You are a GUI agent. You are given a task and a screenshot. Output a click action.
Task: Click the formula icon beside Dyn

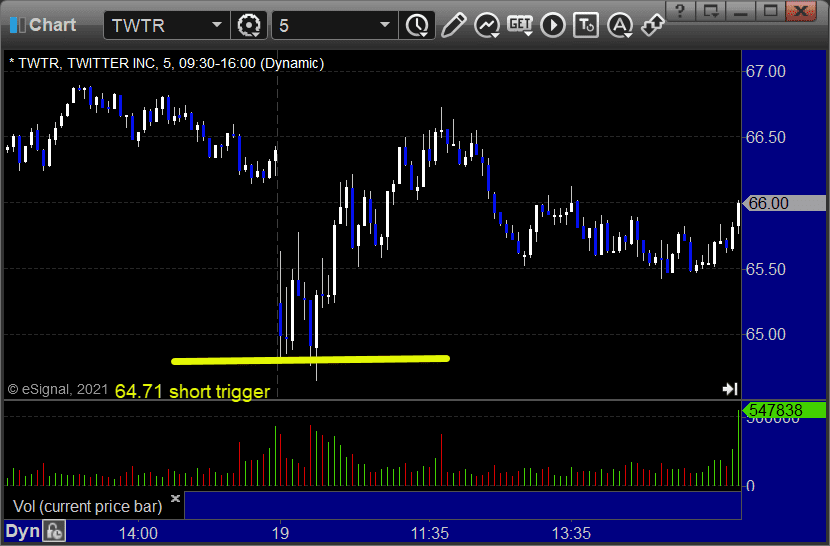click(55, 531)
